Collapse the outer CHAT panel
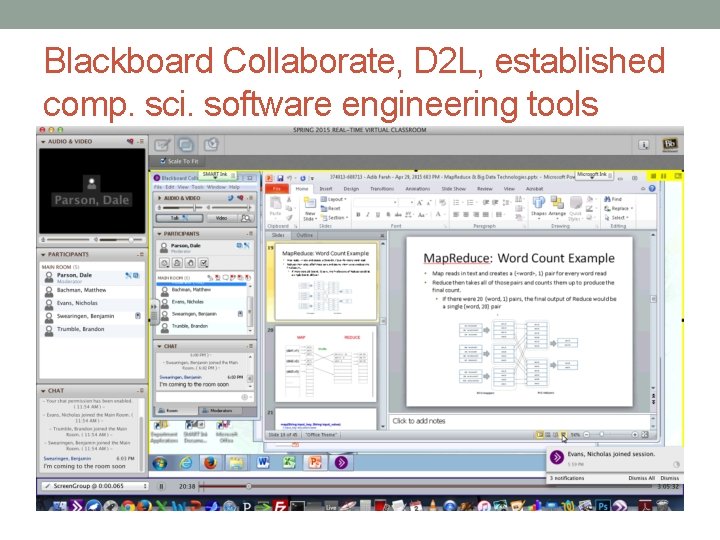Image resolution: width=720 pixels, height=540 pixels. [x=43, y=391]
